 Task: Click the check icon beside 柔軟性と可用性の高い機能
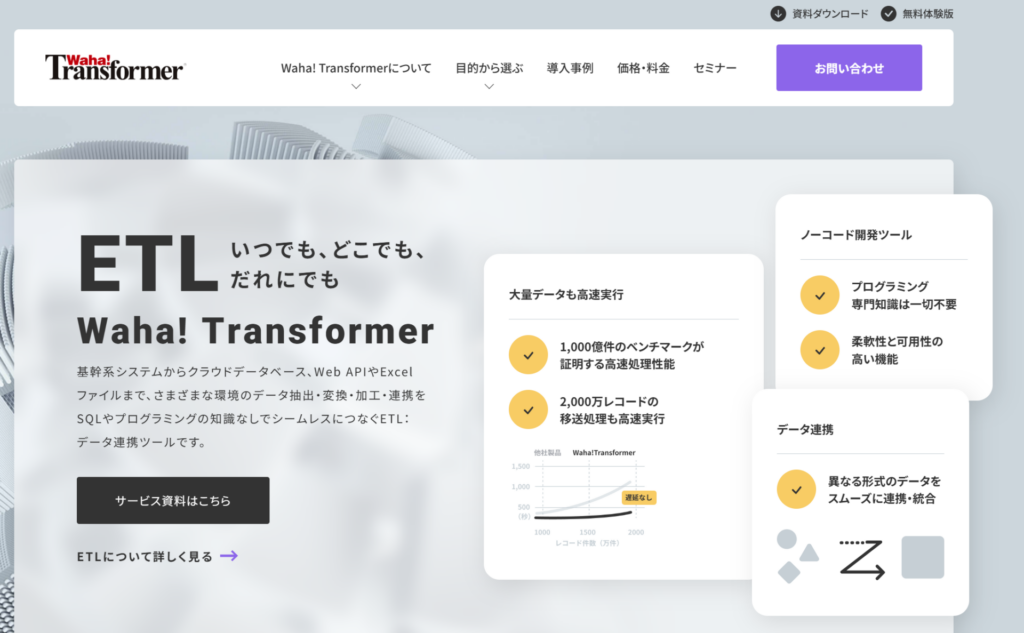coord(820,350)
